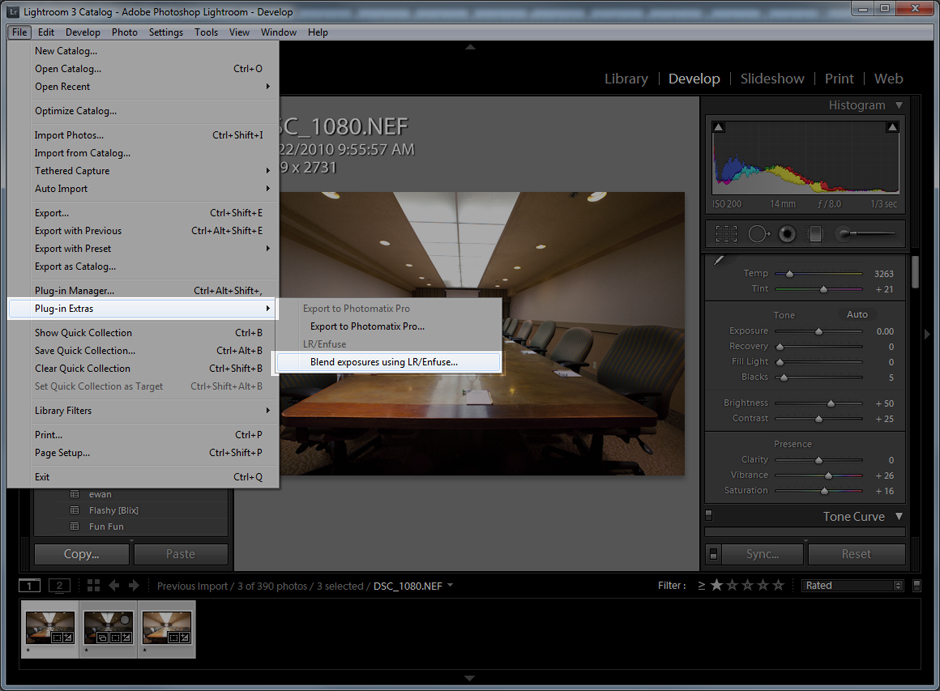This screenshot has width=940, height=691.
Task: Open the Rated filter preset dropdown
Action: [852, 586]
